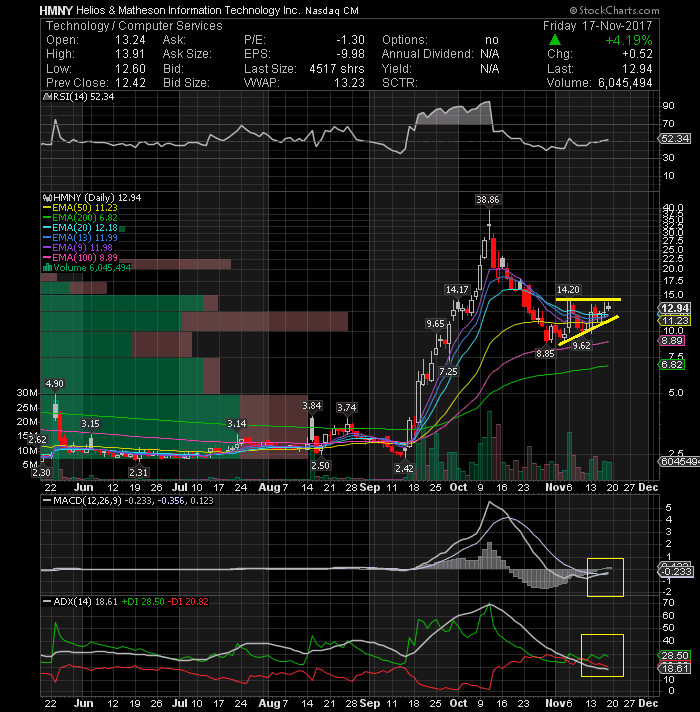Click the 7.25 price annotation

[449, 371]
